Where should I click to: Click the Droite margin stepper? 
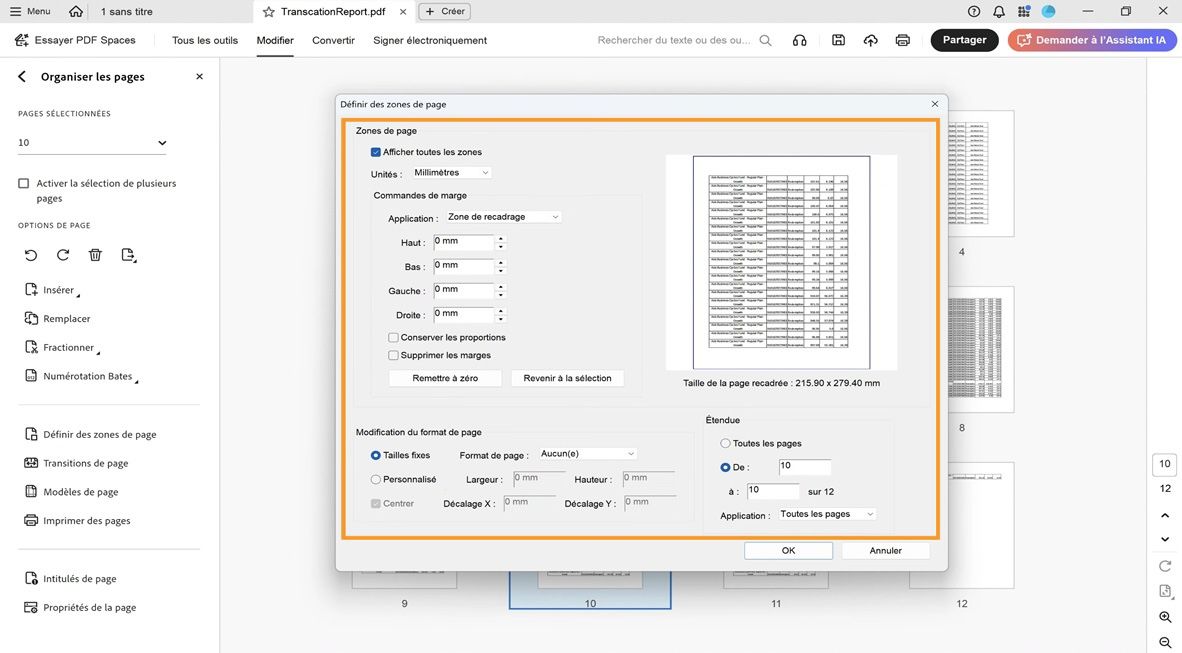[x=501, y=315]
